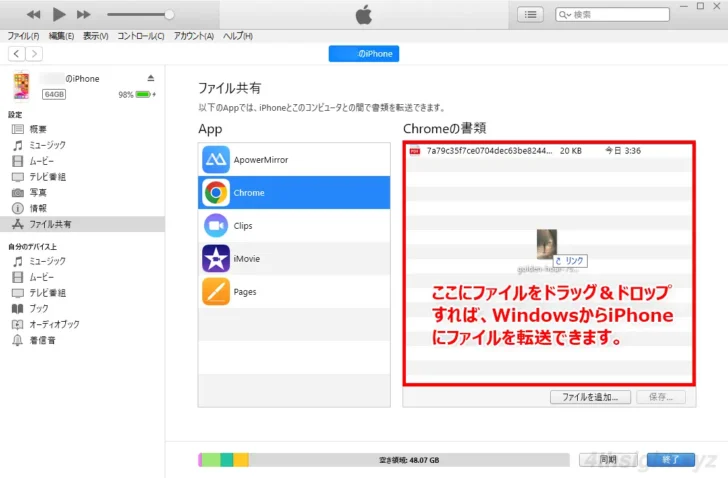This screenshot has width=728, height=478.
Task: Select ファイル共有 in the sidebar
Action: [82, 224]
